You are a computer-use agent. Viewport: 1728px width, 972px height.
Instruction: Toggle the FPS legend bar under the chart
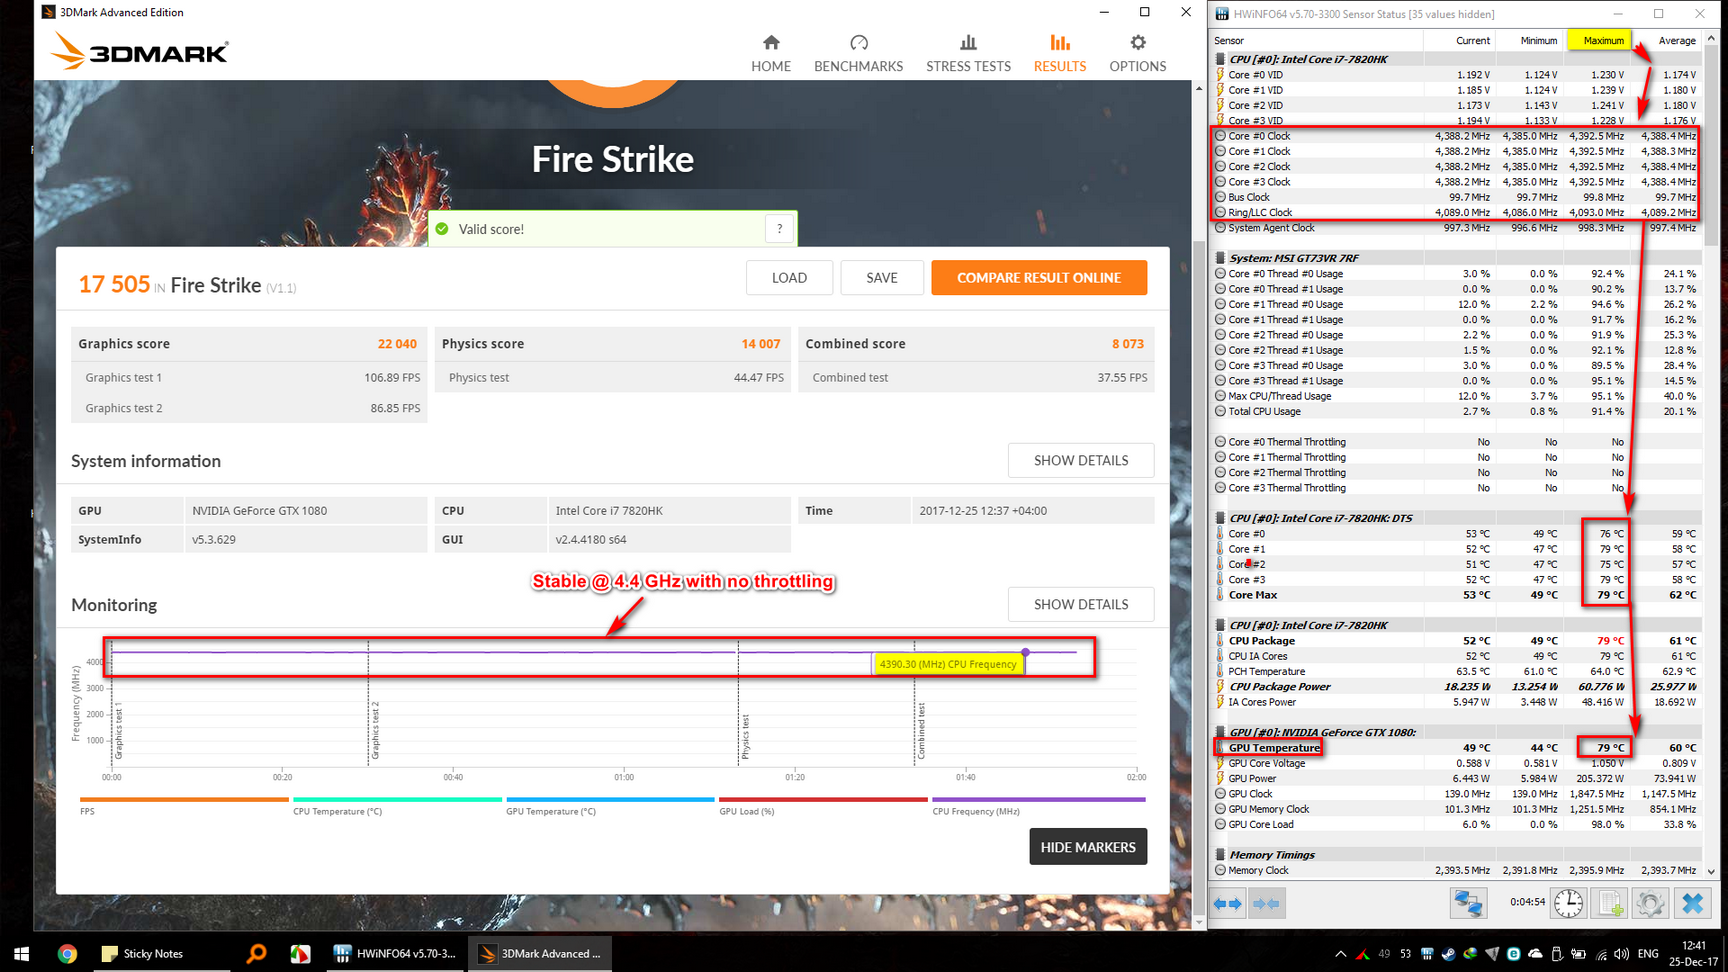point(184,799)
